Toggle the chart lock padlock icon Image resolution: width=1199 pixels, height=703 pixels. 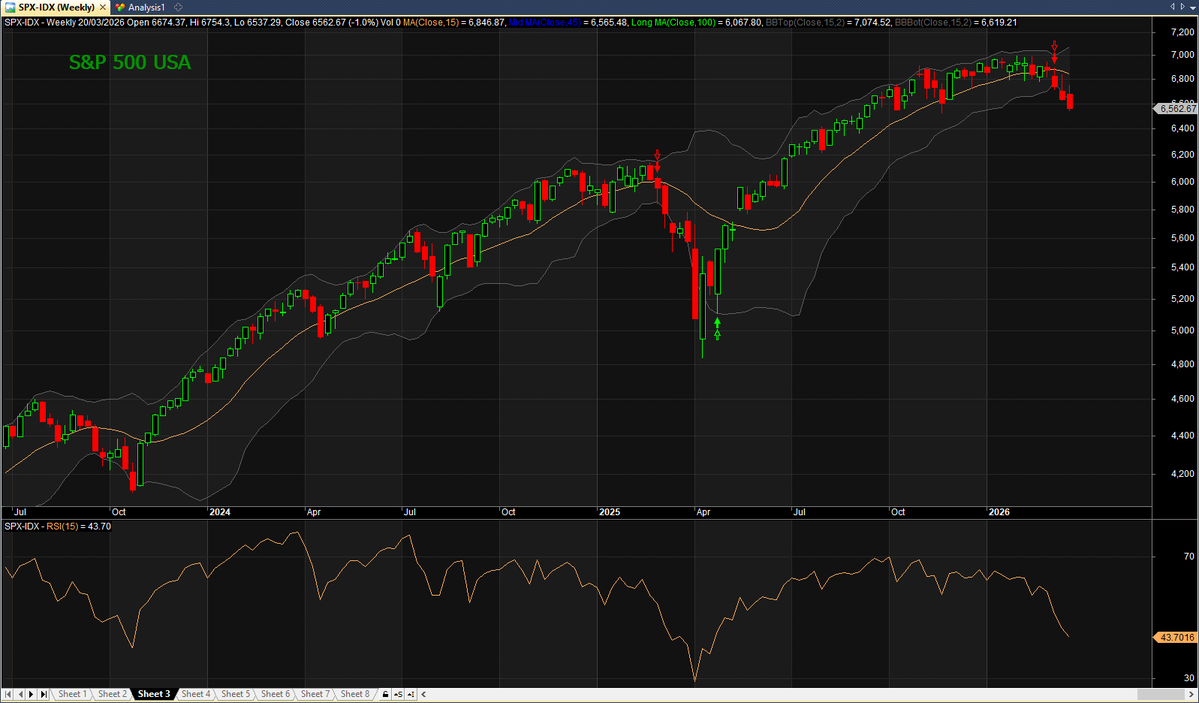point(385,694)
